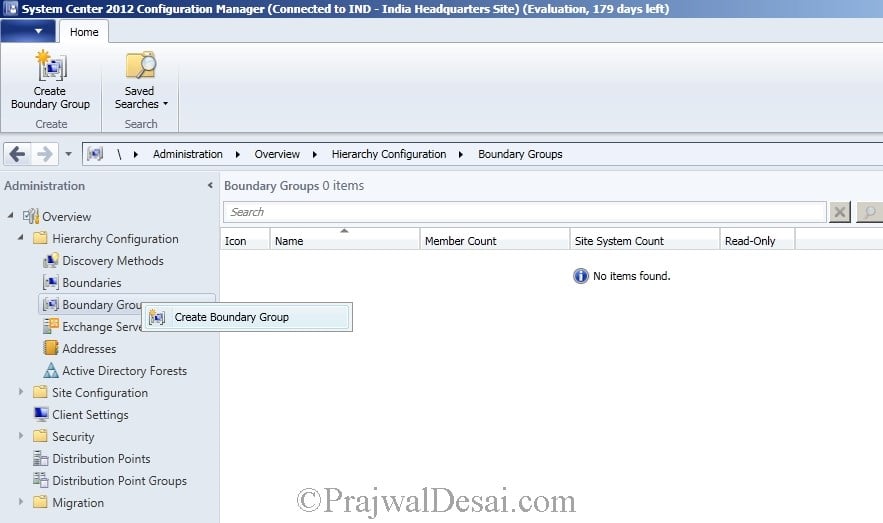This screenshot has width=883, height=523.
Task: Select the Boundaries tree label
Action: tap(92, 283)
